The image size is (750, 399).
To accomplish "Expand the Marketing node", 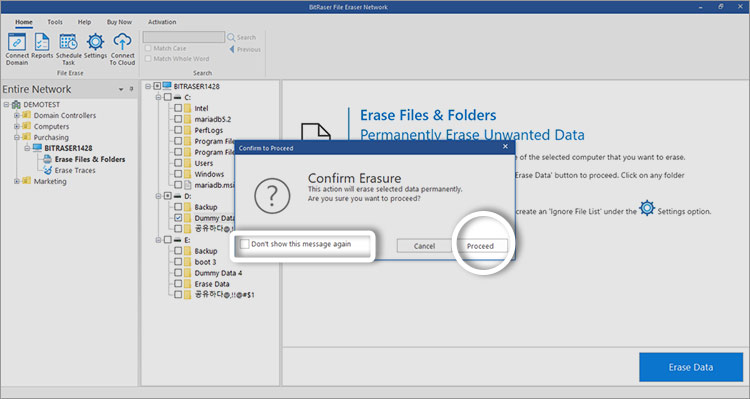I will tap(17, 181).
